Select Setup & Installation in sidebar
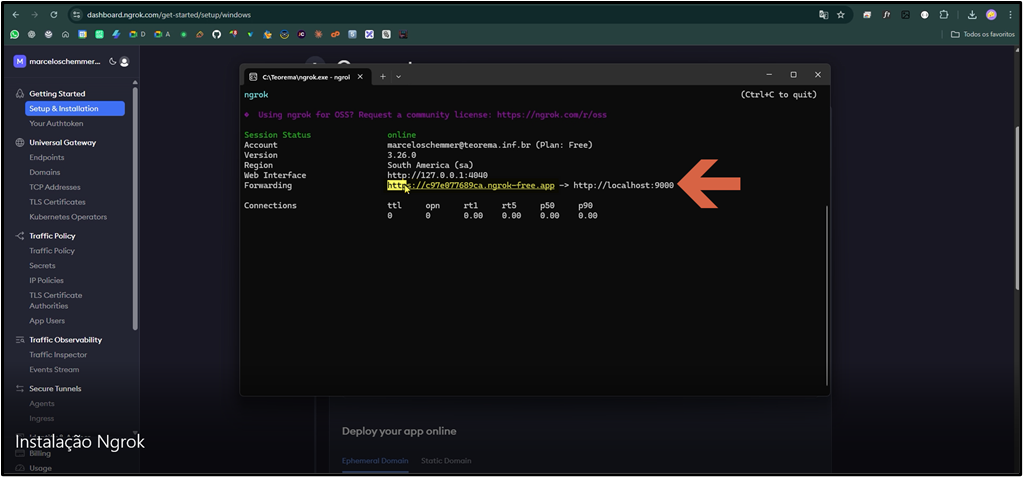The width and height of the screenshot is (1023, 477). tap(74, 108)
